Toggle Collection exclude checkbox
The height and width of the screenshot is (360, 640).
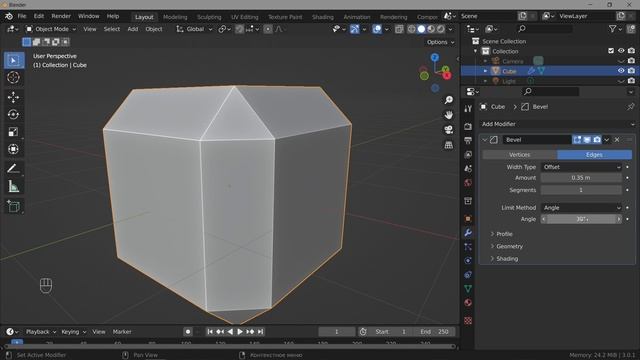click(611, 51)
